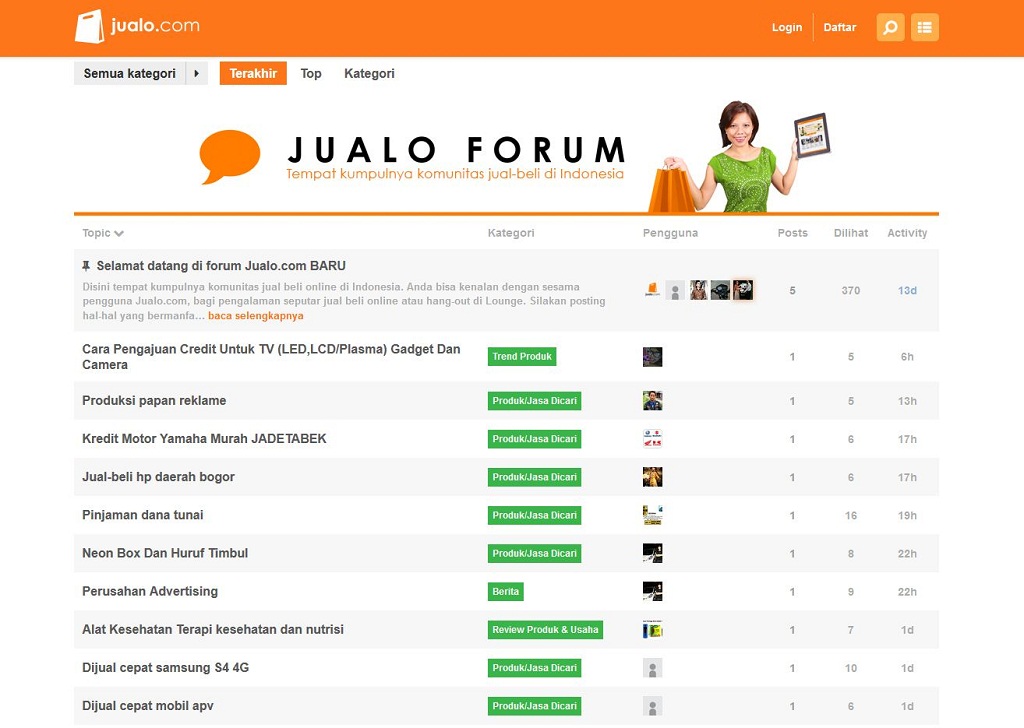Click the 13d activity time on welcome topic
Image resolution: width=1024 pixels, height=728 pixels.
click(907, 291)
